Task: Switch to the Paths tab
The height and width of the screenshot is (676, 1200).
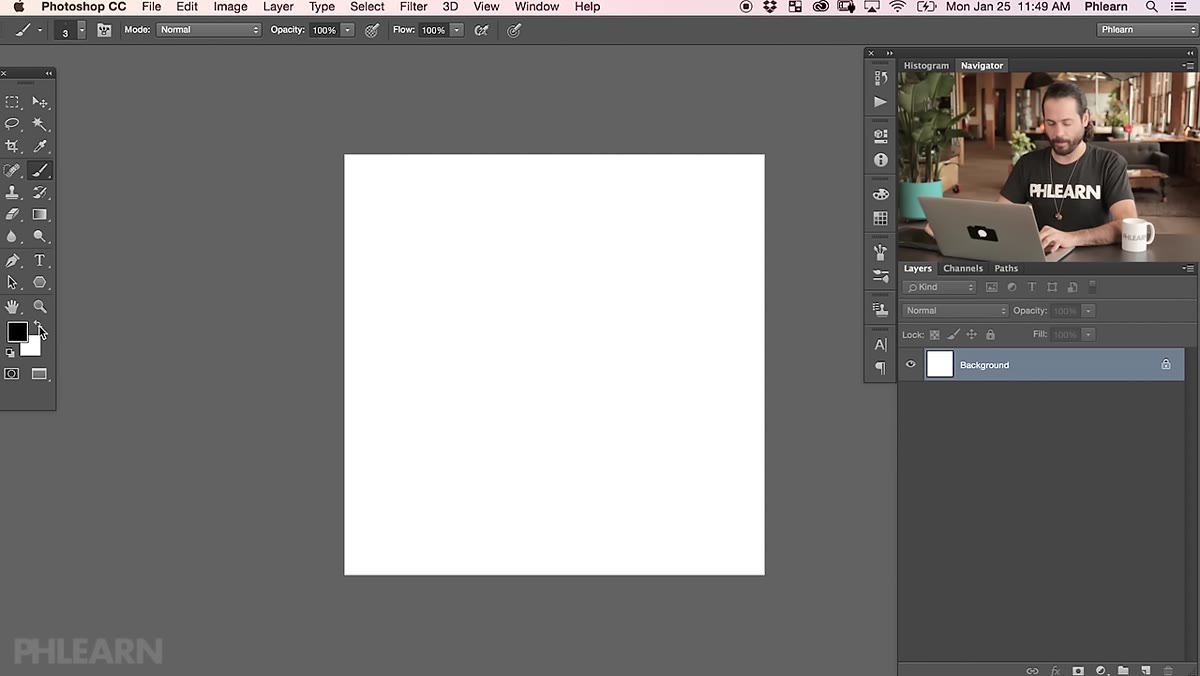Action: pyautogui.click(x=1006, y=268)
